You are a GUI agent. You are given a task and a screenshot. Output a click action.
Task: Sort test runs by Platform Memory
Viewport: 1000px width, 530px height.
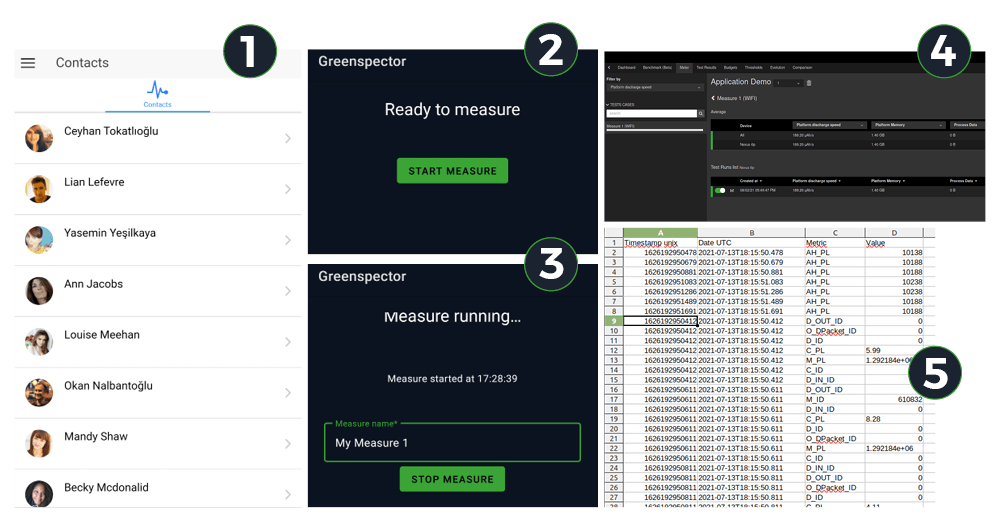click(888, 181)
